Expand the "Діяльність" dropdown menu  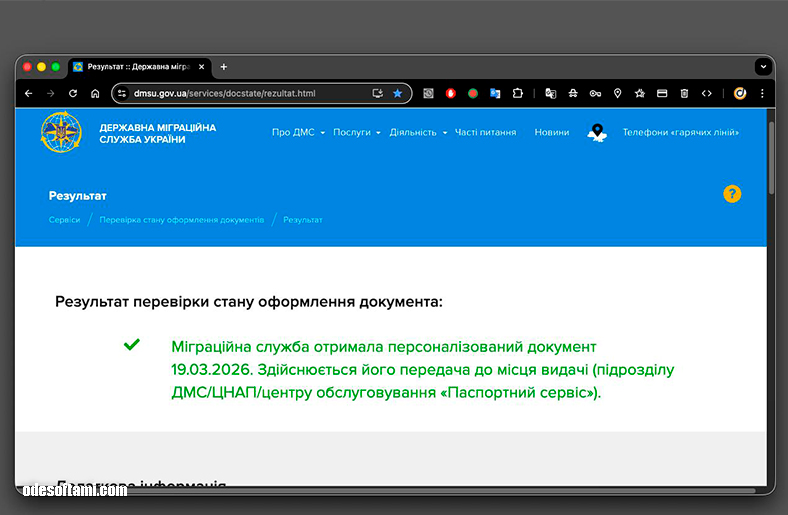[417, 132]
